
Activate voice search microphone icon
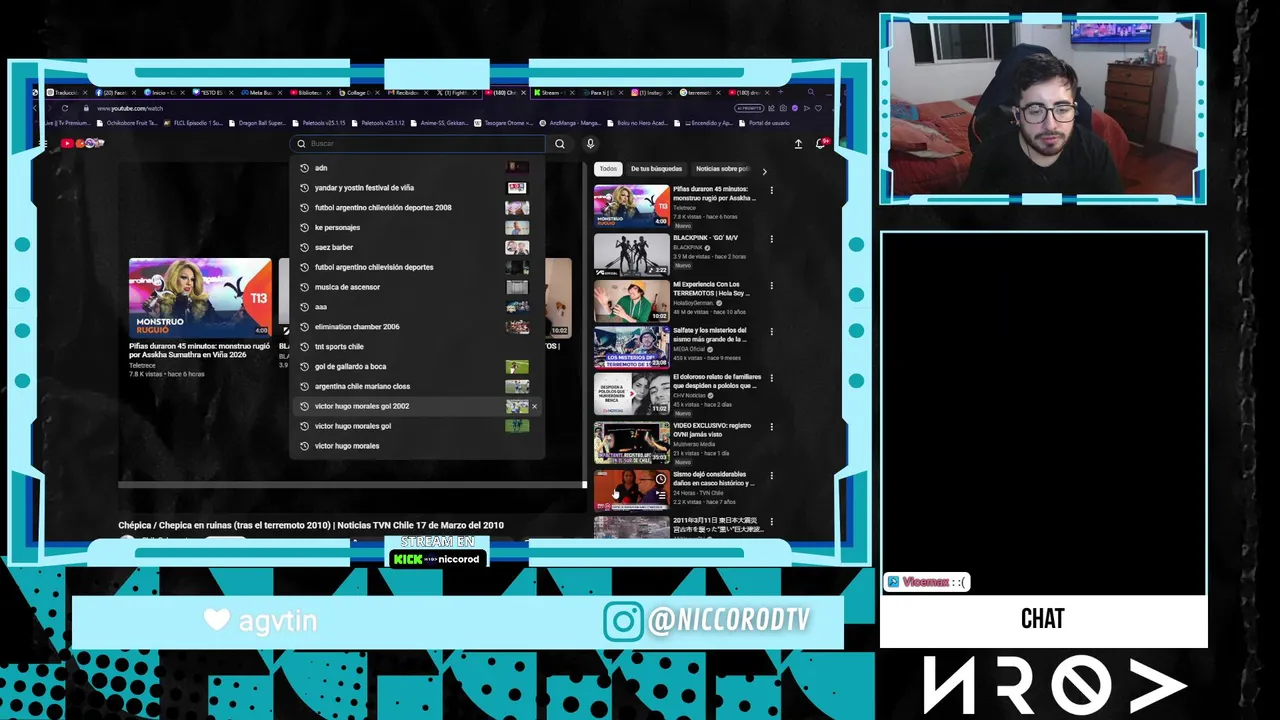[590, 144]
